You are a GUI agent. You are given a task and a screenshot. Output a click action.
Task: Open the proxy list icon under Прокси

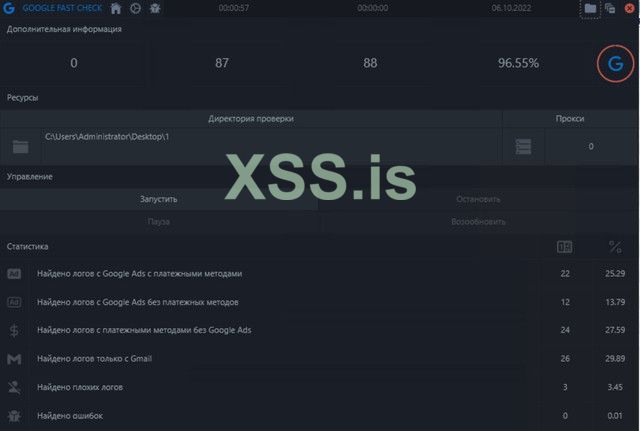tap(523, 147)
